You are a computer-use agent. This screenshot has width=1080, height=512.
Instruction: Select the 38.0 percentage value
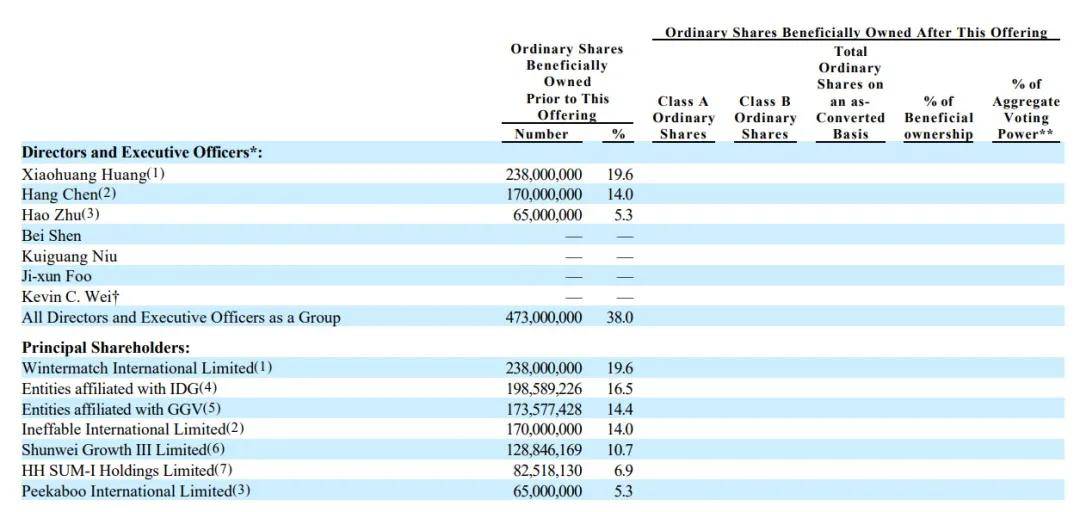pyautogui.click(x=619, y=318)
